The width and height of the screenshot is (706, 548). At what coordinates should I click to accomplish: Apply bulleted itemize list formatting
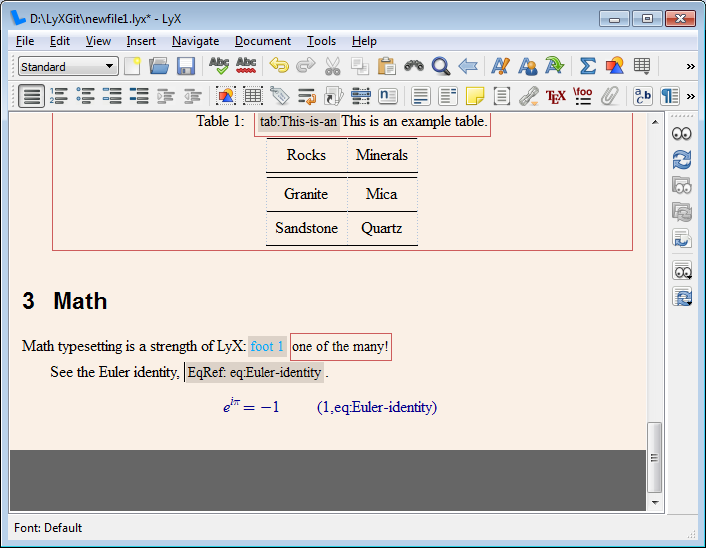pyautogui.click(x=86, y=96)
